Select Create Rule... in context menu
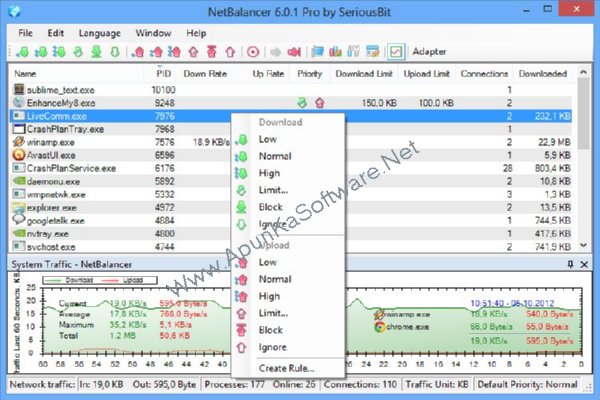 [x=288, y=368]
